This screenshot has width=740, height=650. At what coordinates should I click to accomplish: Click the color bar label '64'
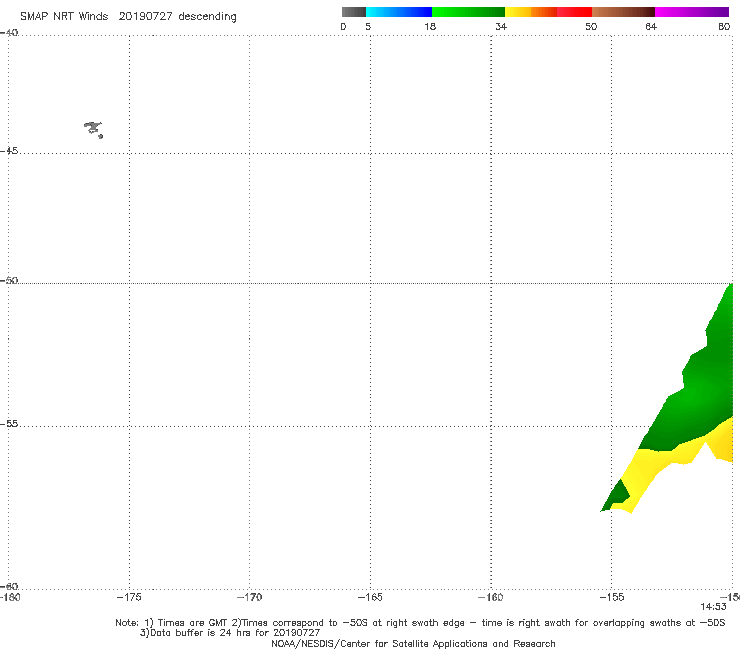point(651,26)
